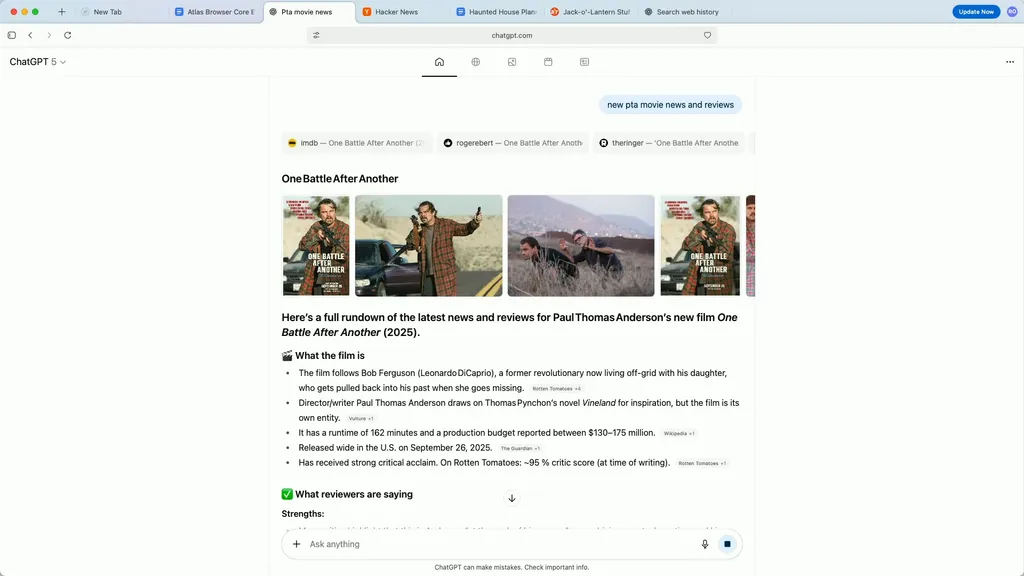Screen dimensions: 1024x576
Task: Click the plus icon in the Ask anything bar
Action: [x=296, y=543]
